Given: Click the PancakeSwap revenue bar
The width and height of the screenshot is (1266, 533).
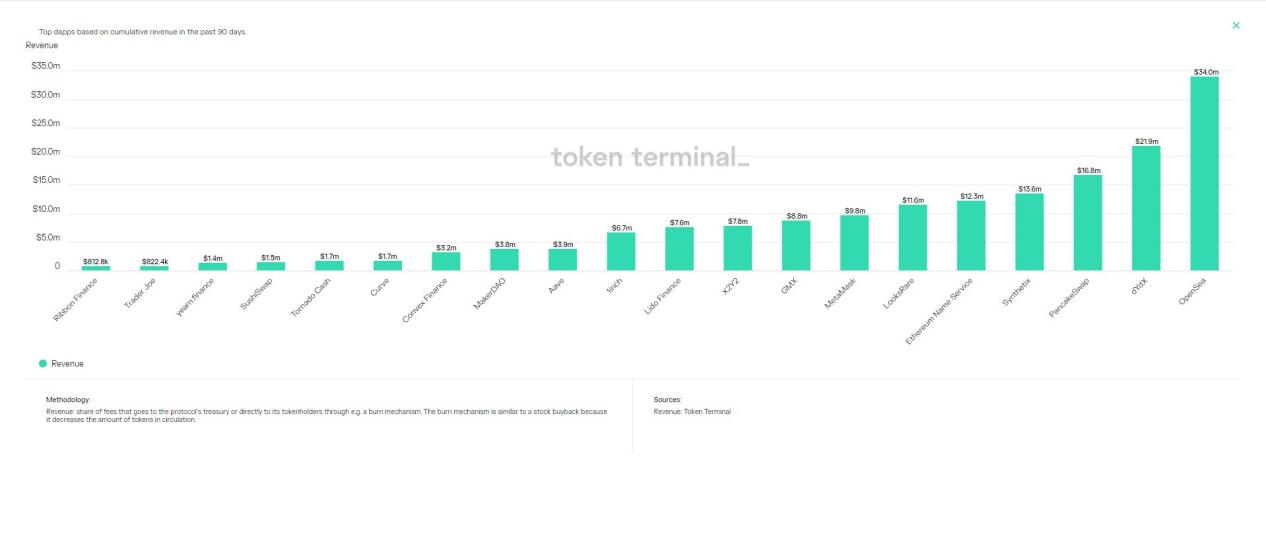Looking at the screenshot, I should 1088,223.
